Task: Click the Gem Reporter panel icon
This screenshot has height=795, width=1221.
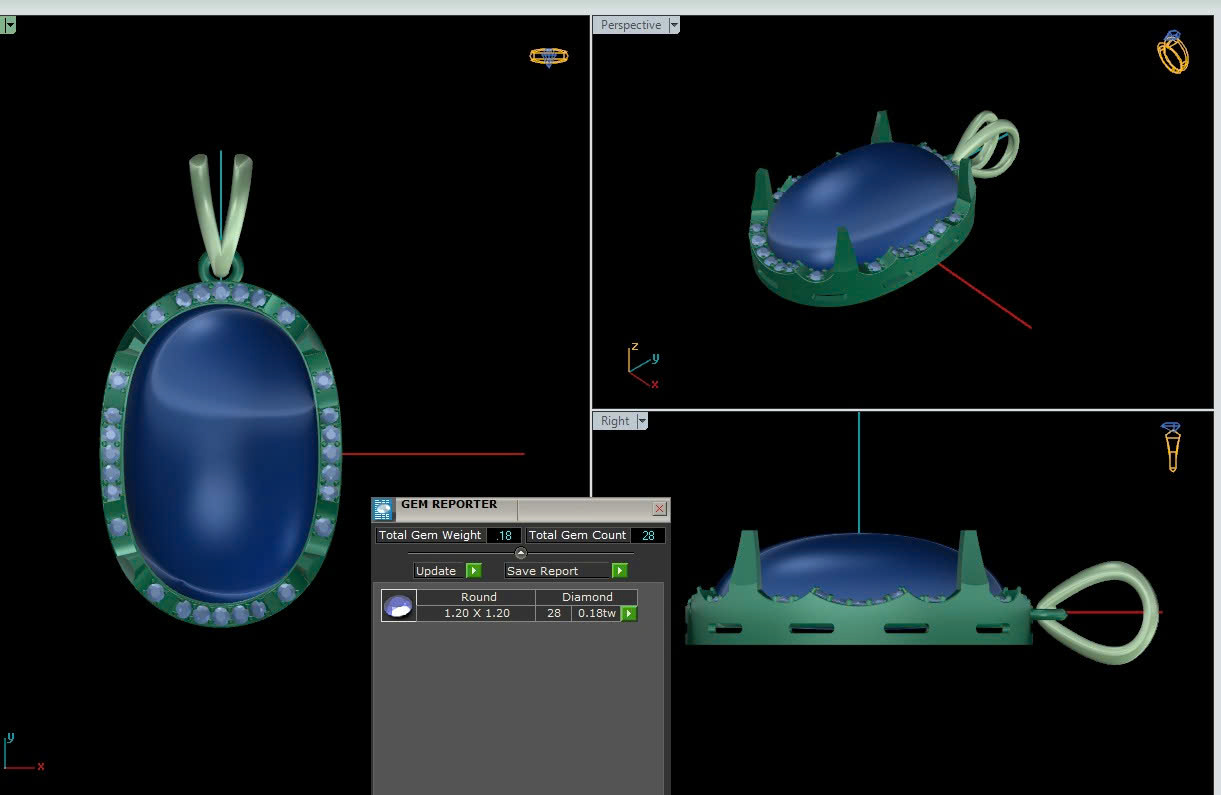Action: 383,509
